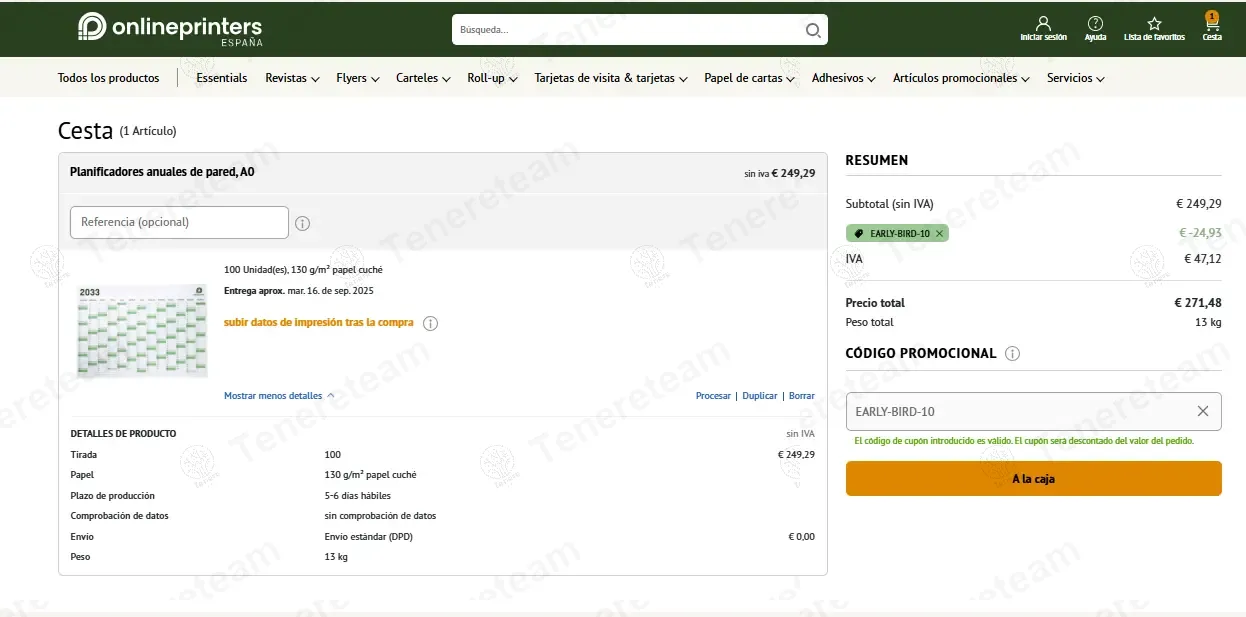Expand the Roll-up dropdown
The image size is (1246, 617).
492,78
